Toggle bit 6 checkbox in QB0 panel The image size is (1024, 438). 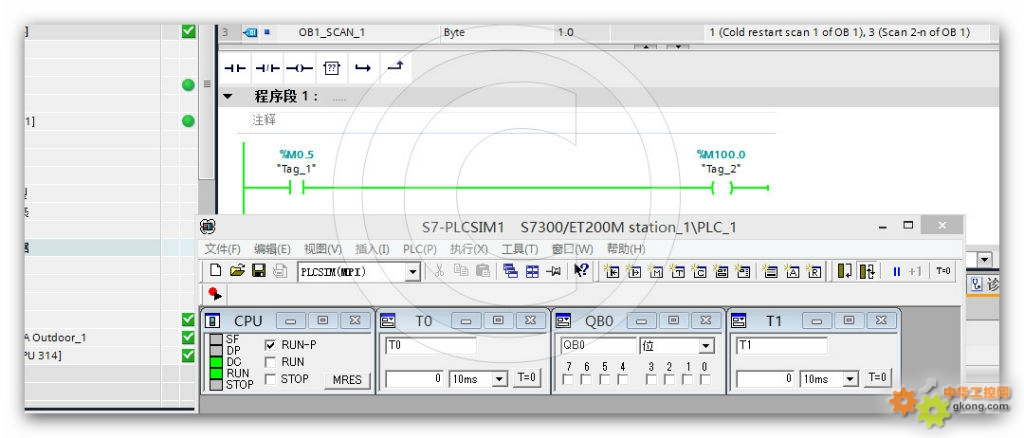586,379
